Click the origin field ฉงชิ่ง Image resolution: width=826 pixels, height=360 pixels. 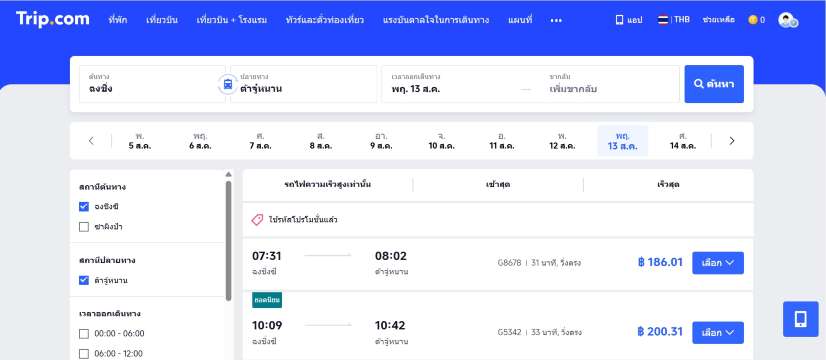coord(152,84)
